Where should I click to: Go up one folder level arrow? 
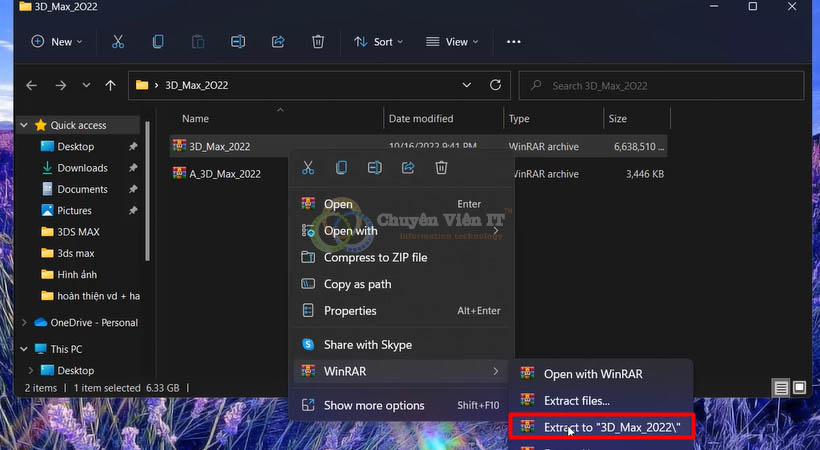click(111, 86)
